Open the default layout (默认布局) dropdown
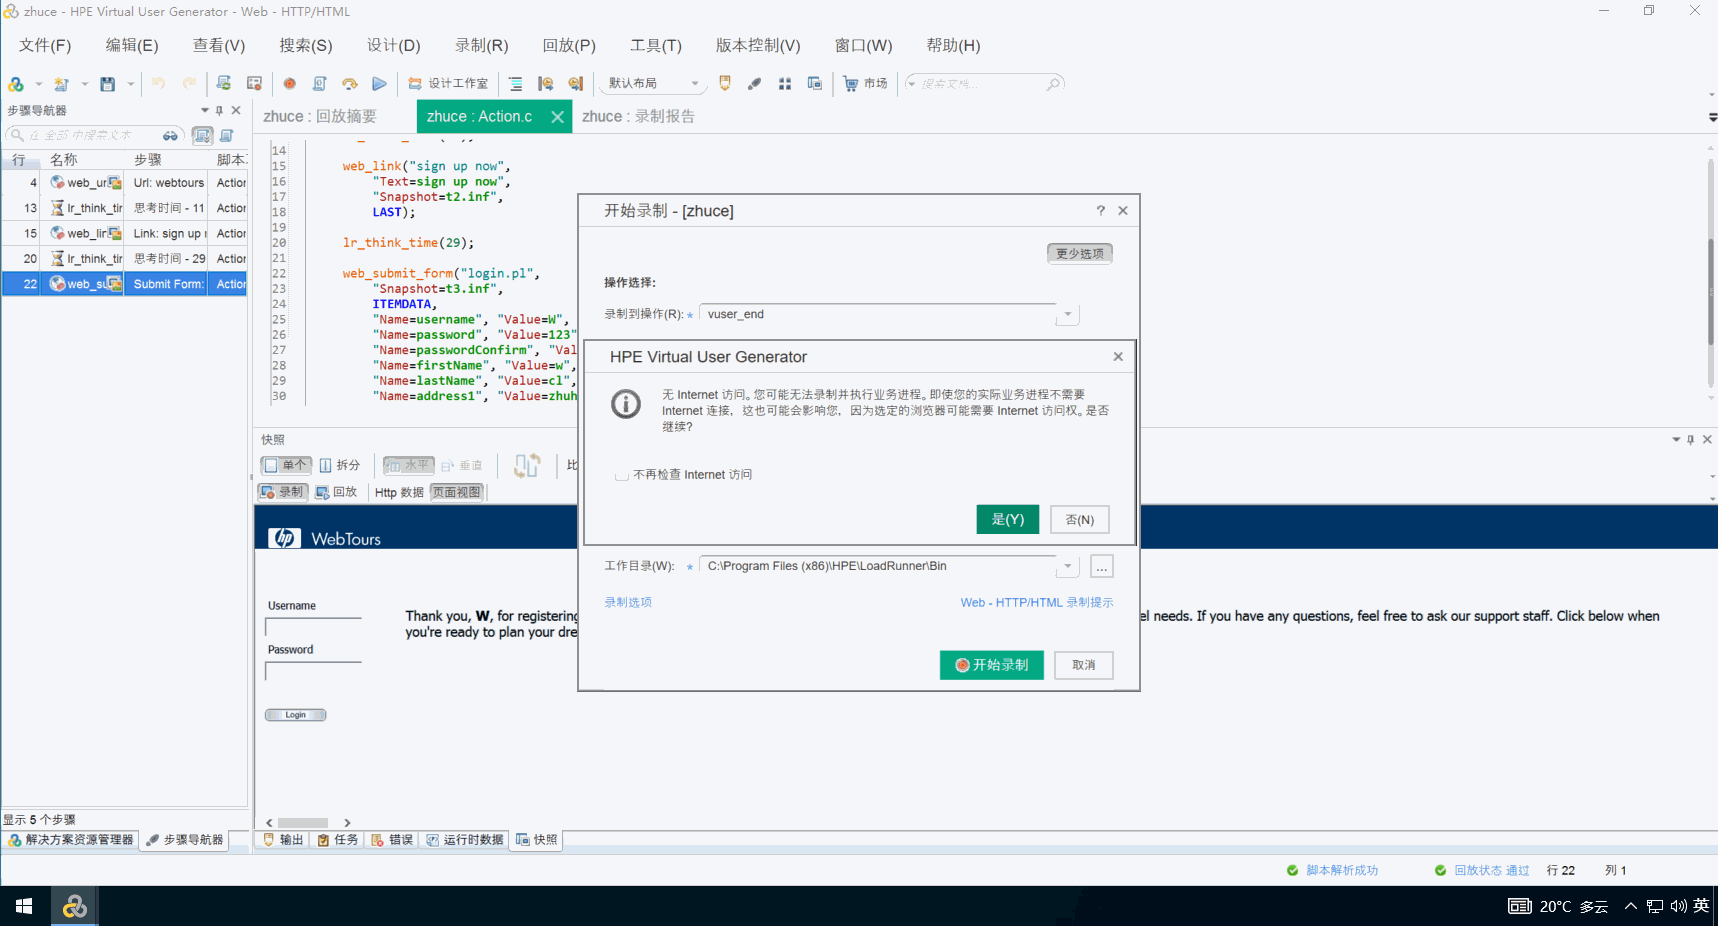Image resolution: width=1718 pixels, height=926 pixels. (x=653, y=84)
